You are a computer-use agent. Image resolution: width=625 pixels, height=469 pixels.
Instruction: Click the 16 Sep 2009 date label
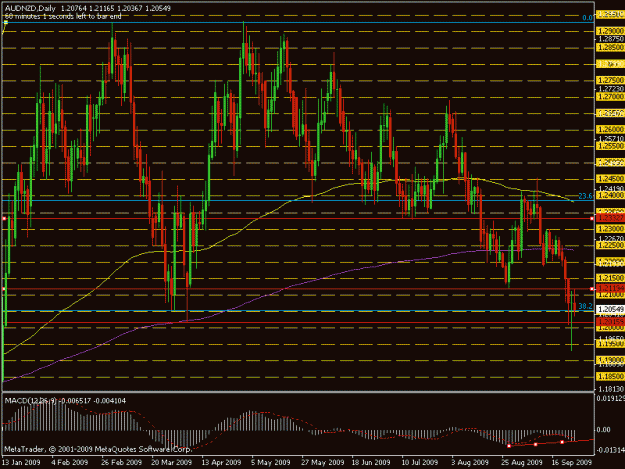point(572,462)
